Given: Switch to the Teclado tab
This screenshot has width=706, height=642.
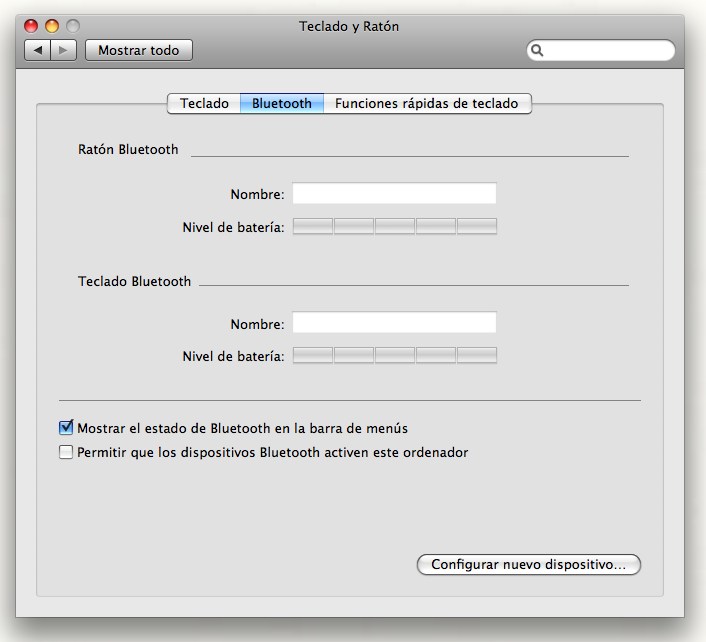Looking at the screenshot, I should click(204, 104).
